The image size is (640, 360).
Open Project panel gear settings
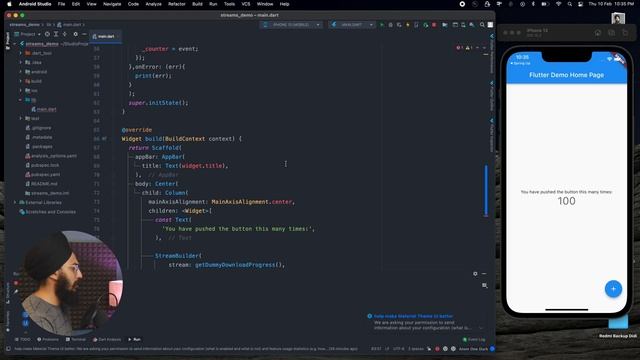[76, 34]
